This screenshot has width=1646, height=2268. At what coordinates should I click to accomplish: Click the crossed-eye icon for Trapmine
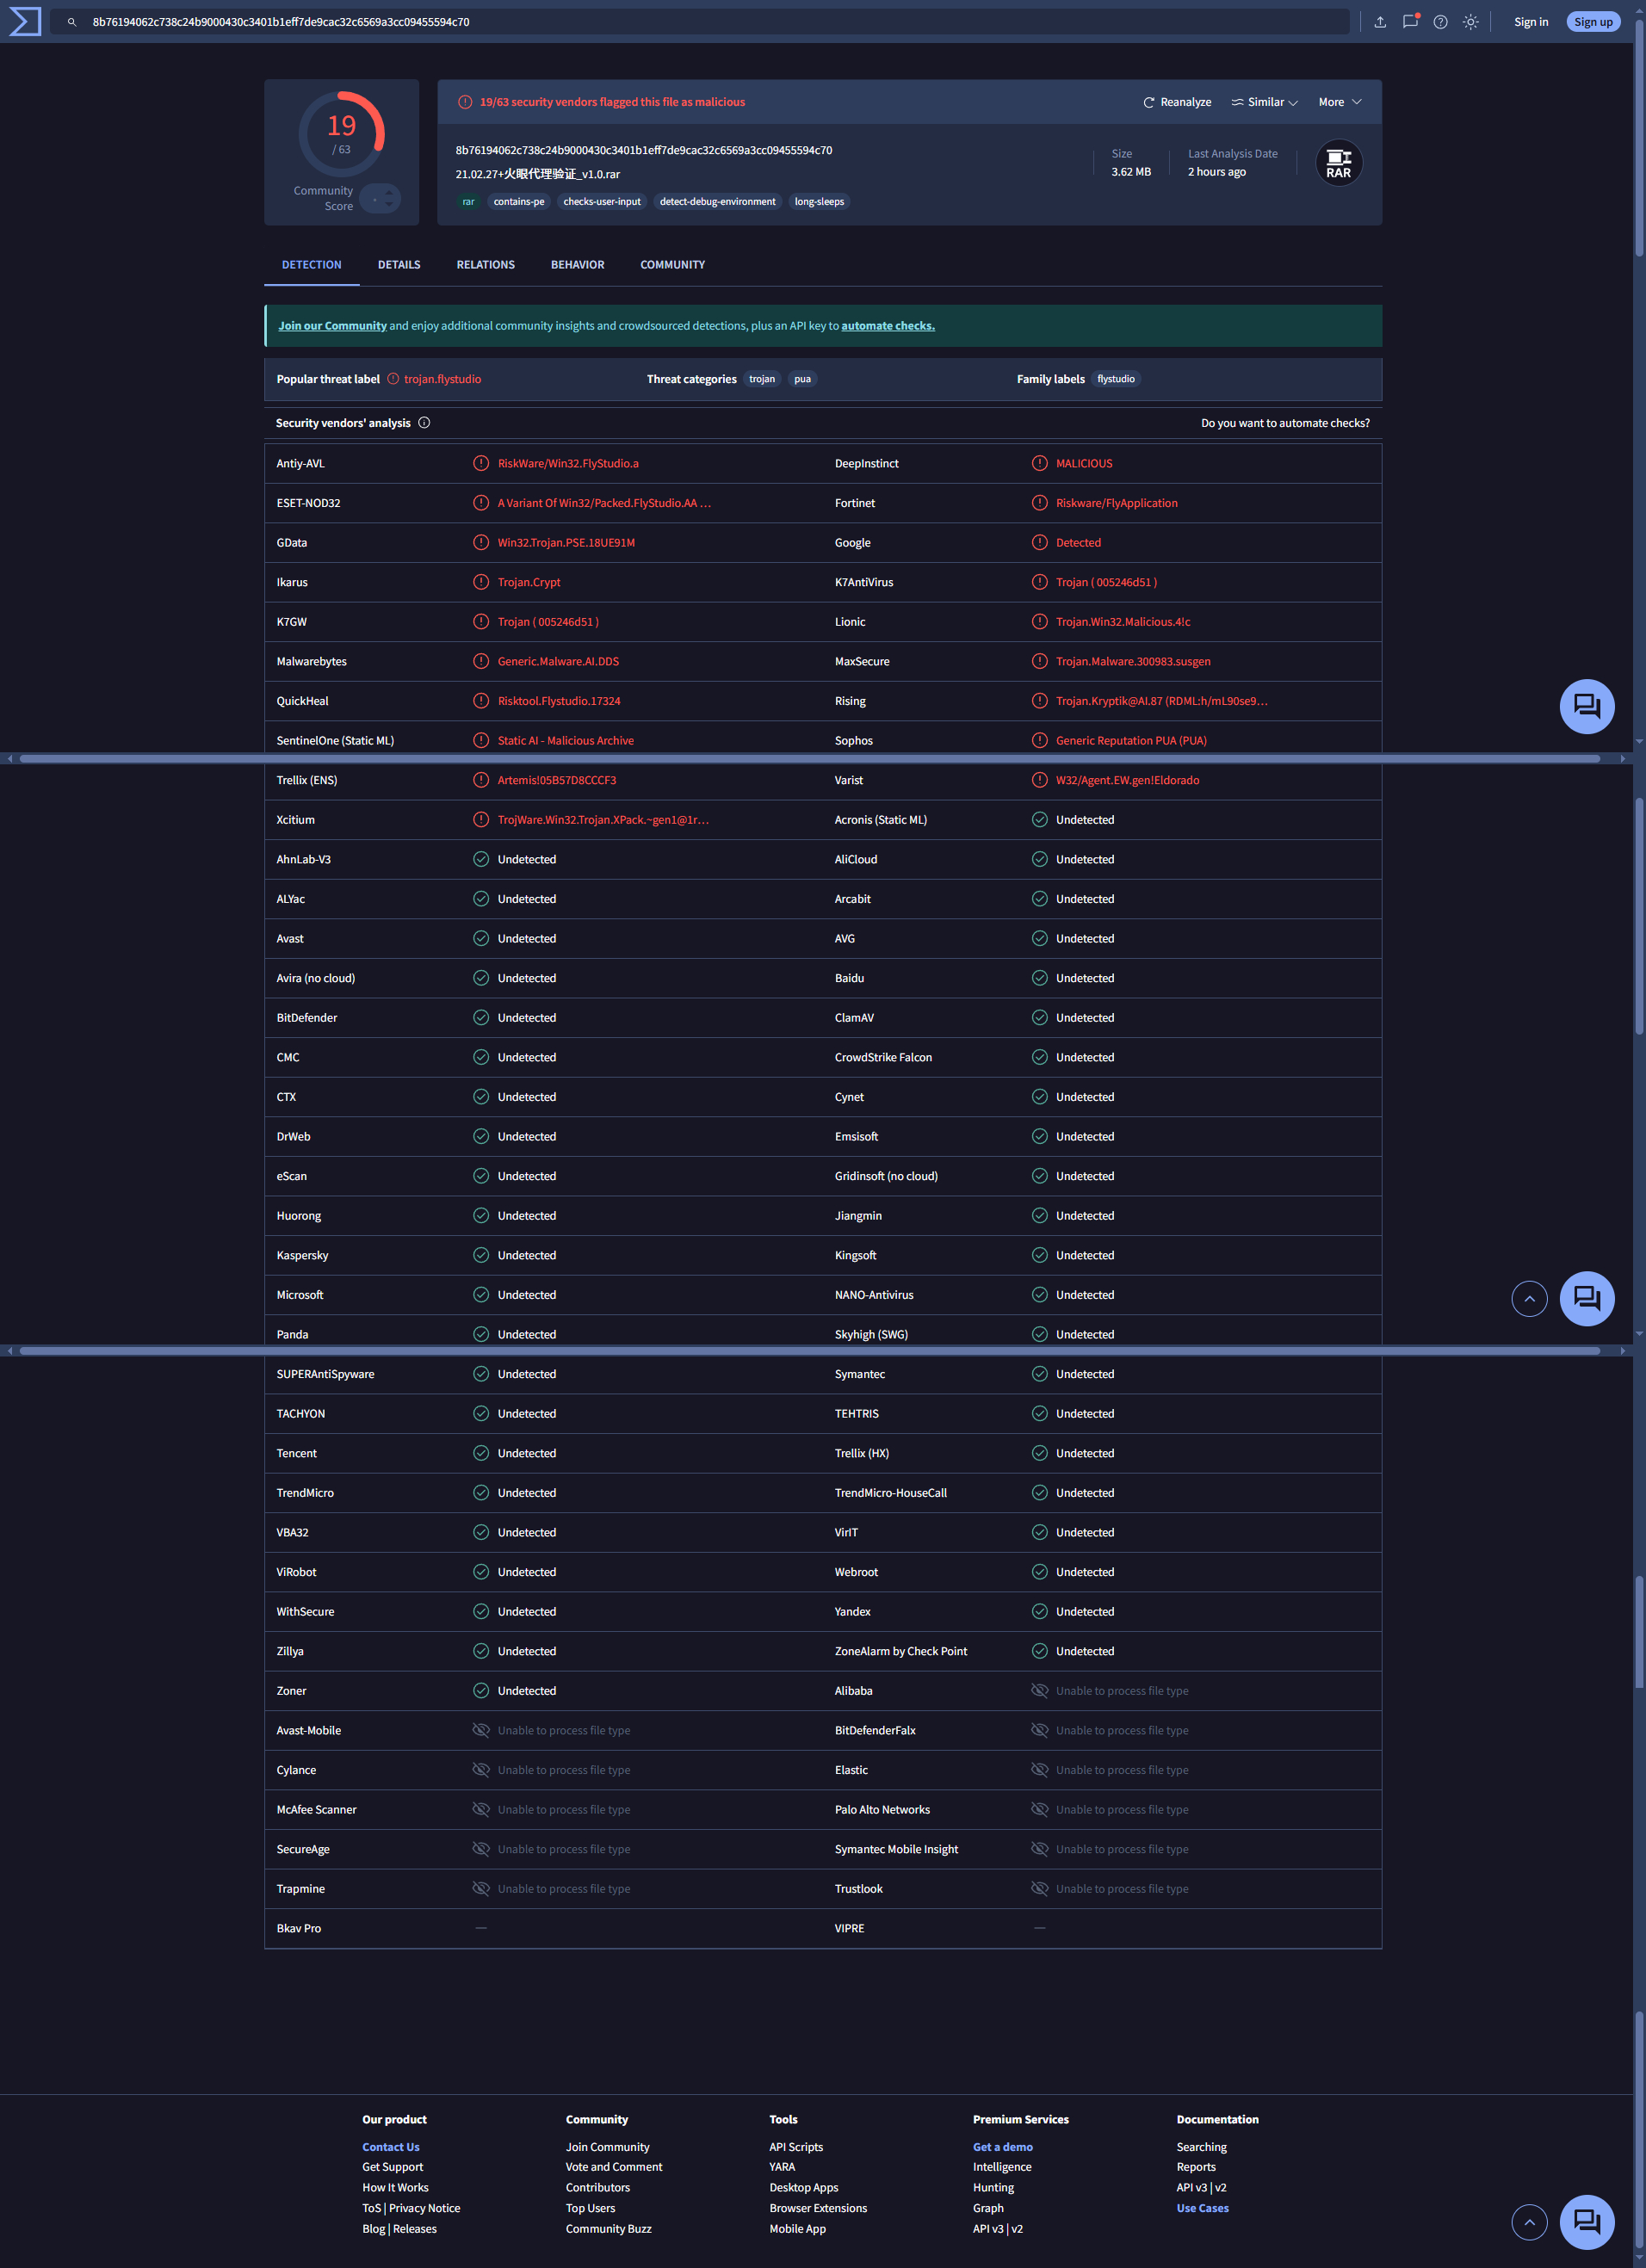481,1889
